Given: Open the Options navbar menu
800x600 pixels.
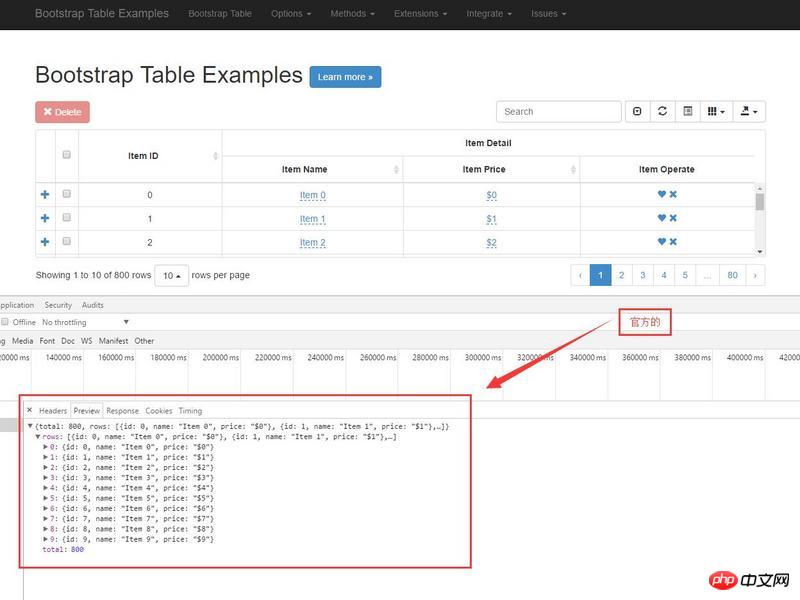Looking at the screenshot, I should (291, 14).
